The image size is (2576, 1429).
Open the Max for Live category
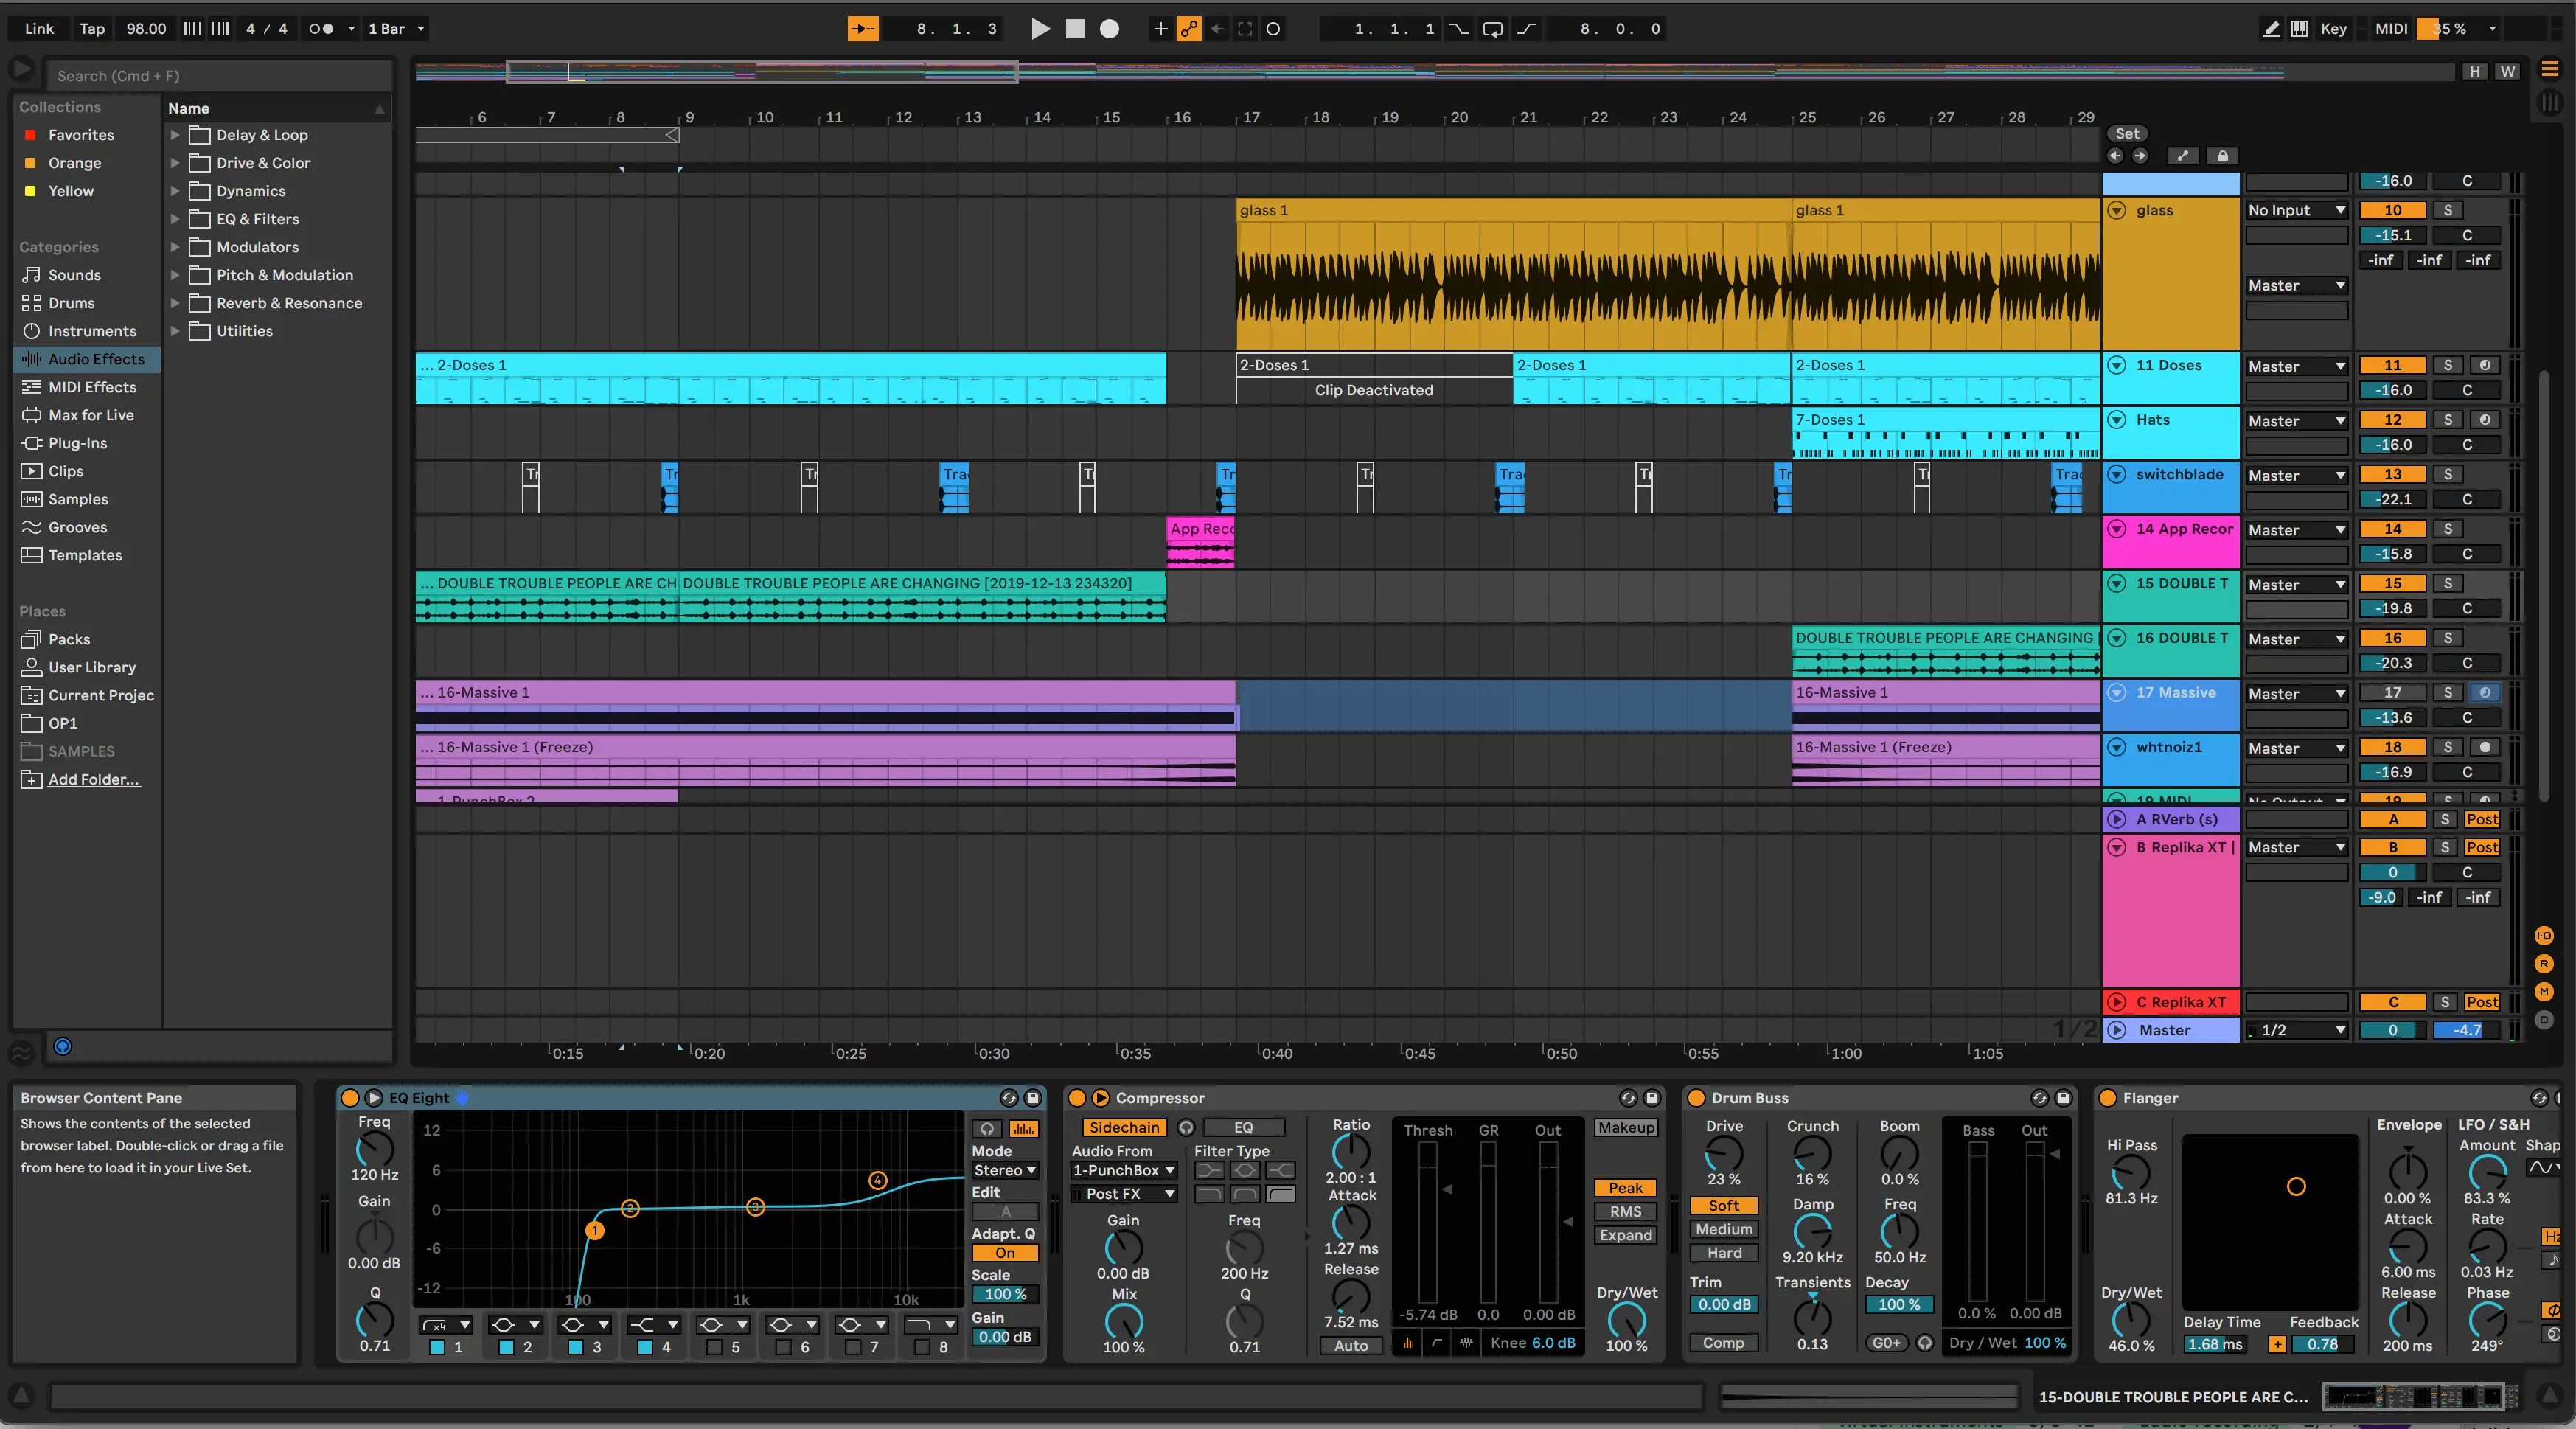90,415
